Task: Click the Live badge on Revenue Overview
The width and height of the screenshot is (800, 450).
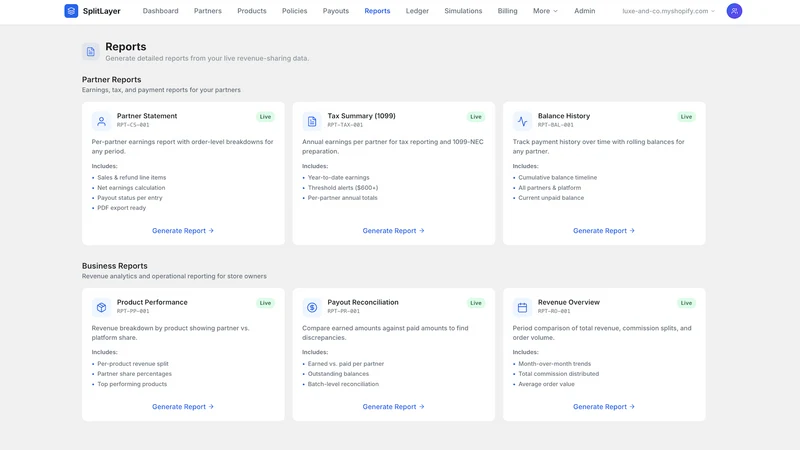Action: 686,303
